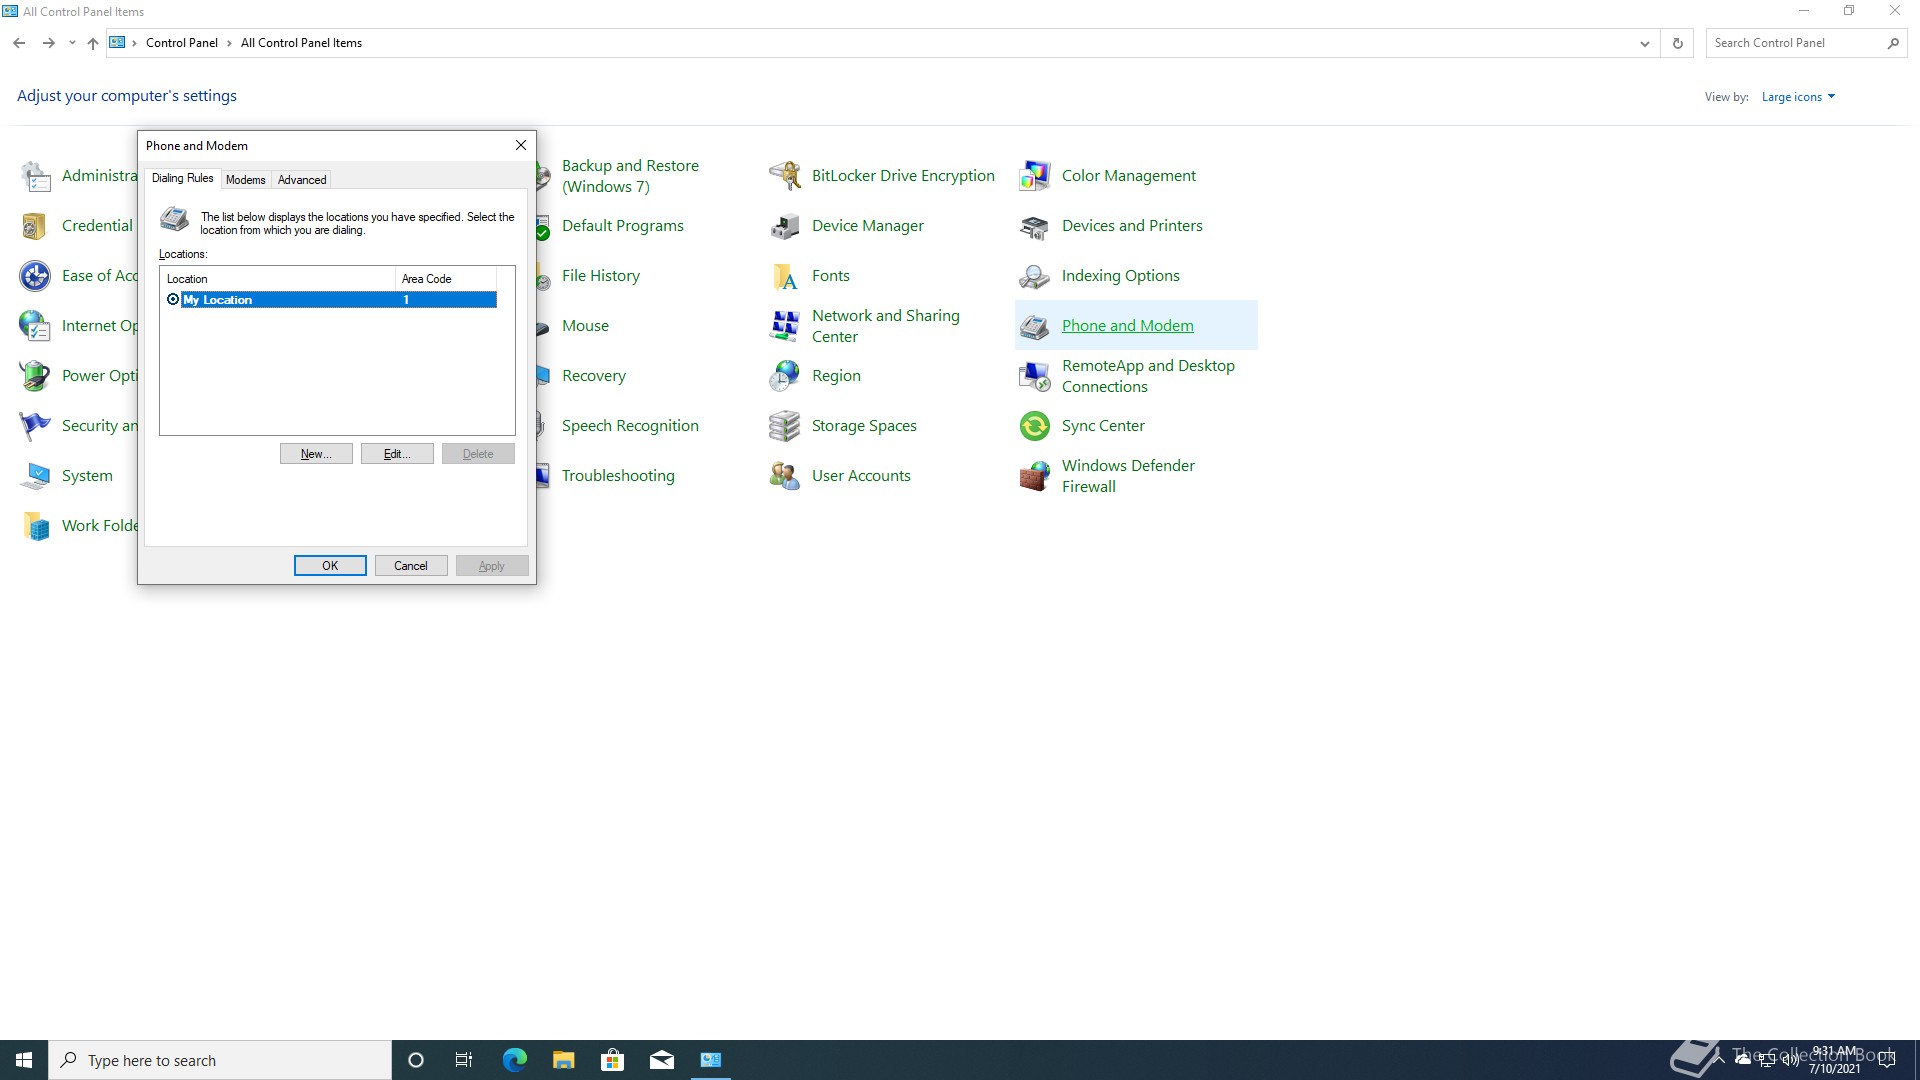Click the Phone and Modem icon
This screenshot has width=1920, height=1080.
pyautogui.click(x=1035, y=326)
